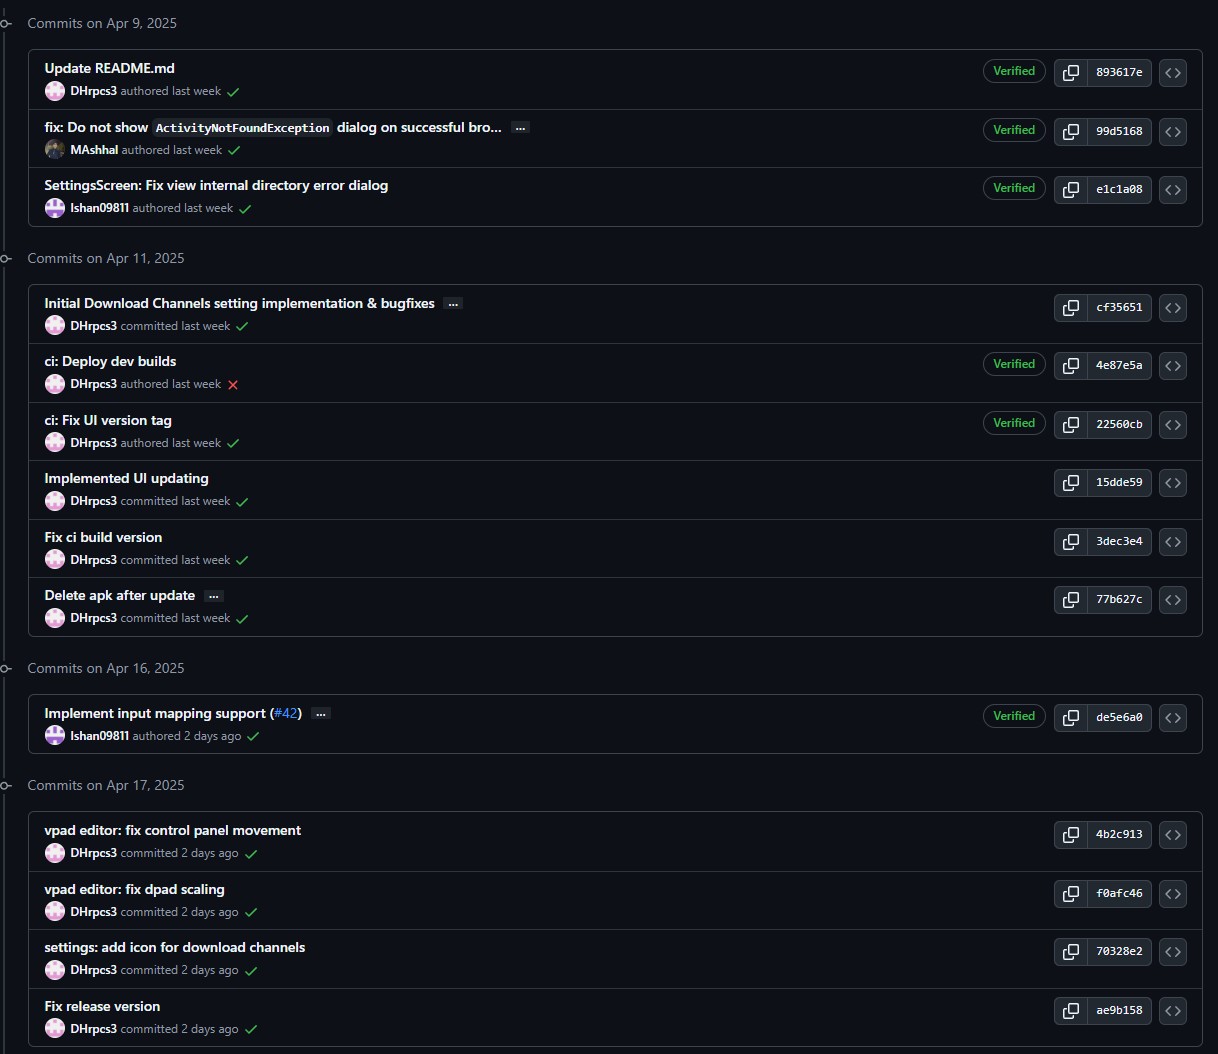Viewport: 1218px width, 1054px height.
Task: Click Ishan09811 avatar on SettingsScreen commit
Action: coord(55,208)
